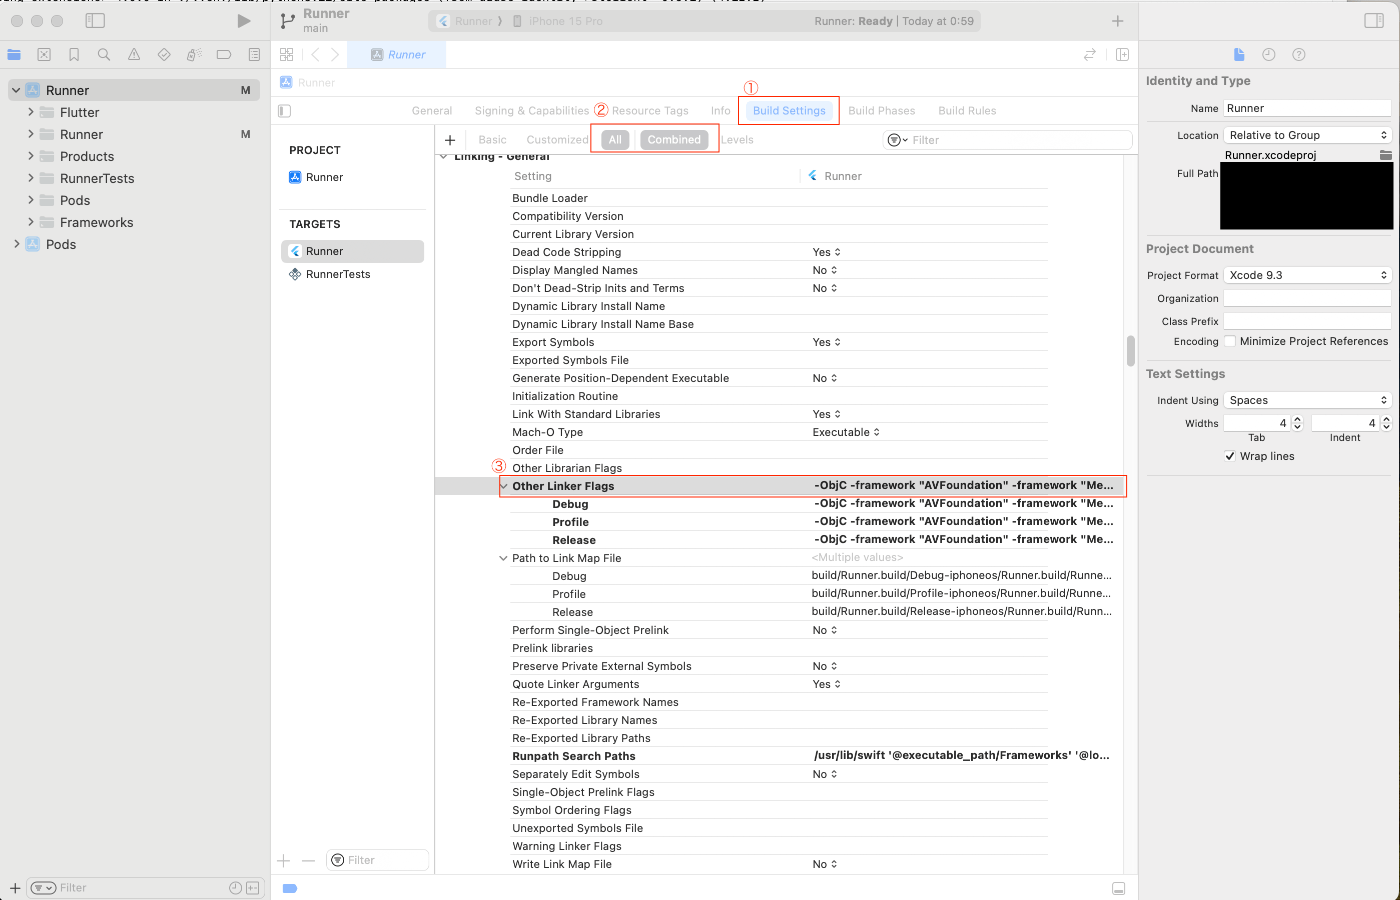
Task: Click the build settings vertical scrollbar
Action: 1131,351
